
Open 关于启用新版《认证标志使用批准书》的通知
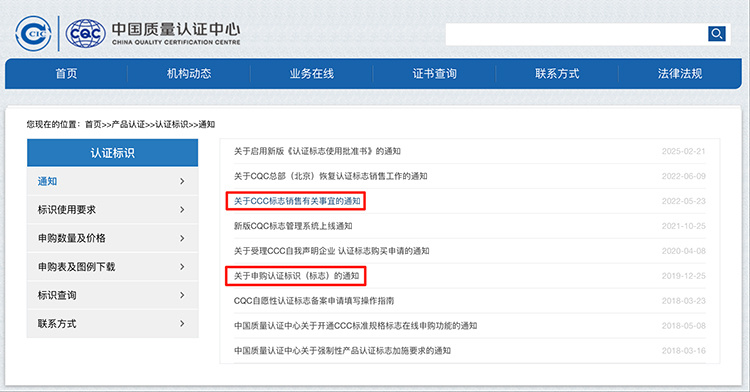pyautogui.click(x=317, y=152)
